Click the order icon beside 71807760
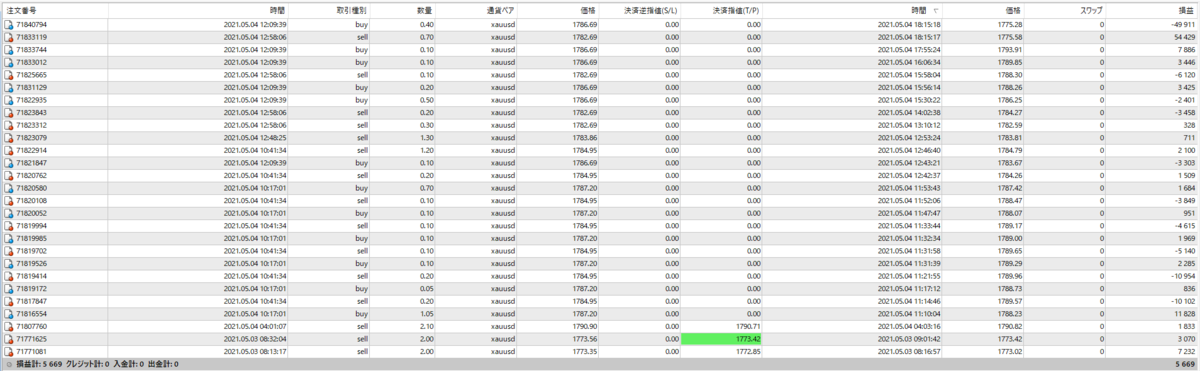The height and width of the screenshot is (371, 1200). pos(9,327)
